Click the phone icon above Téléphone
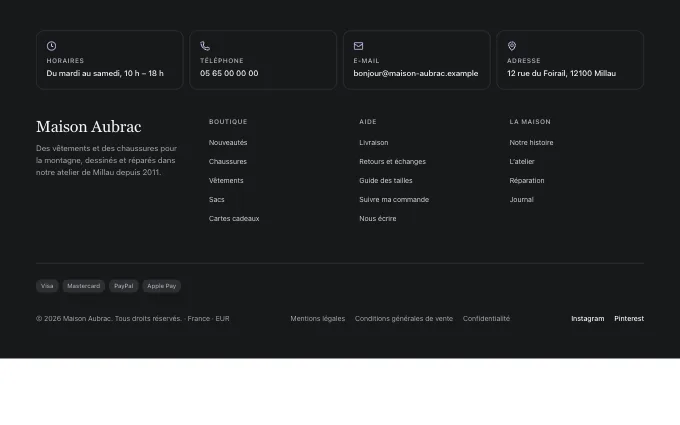 [205, 46]
